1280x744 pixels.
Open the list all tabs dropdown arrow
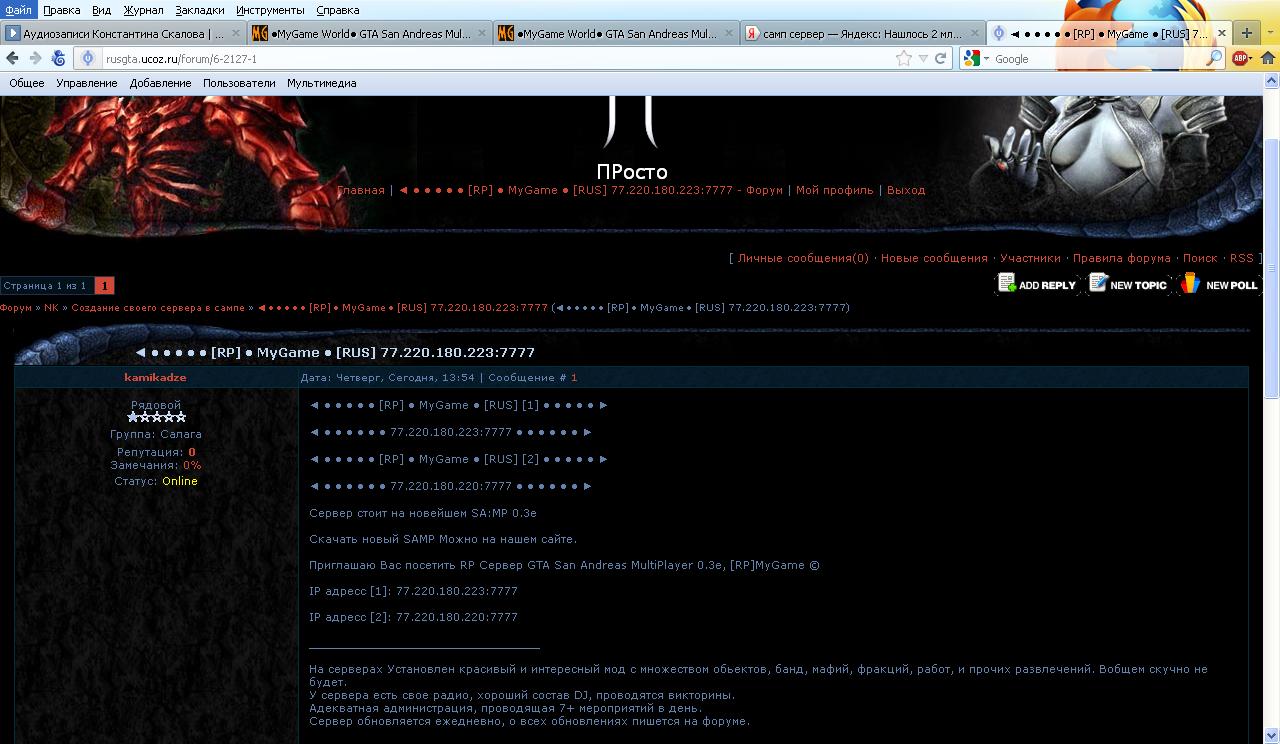point(1268,33)
